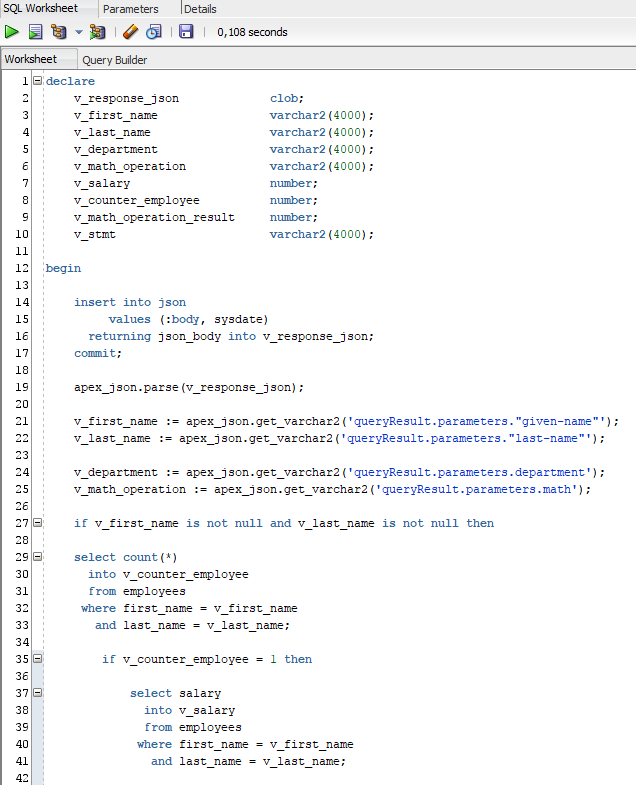
Task: Click line number 42 in the gutter
Action: point(22,778)
